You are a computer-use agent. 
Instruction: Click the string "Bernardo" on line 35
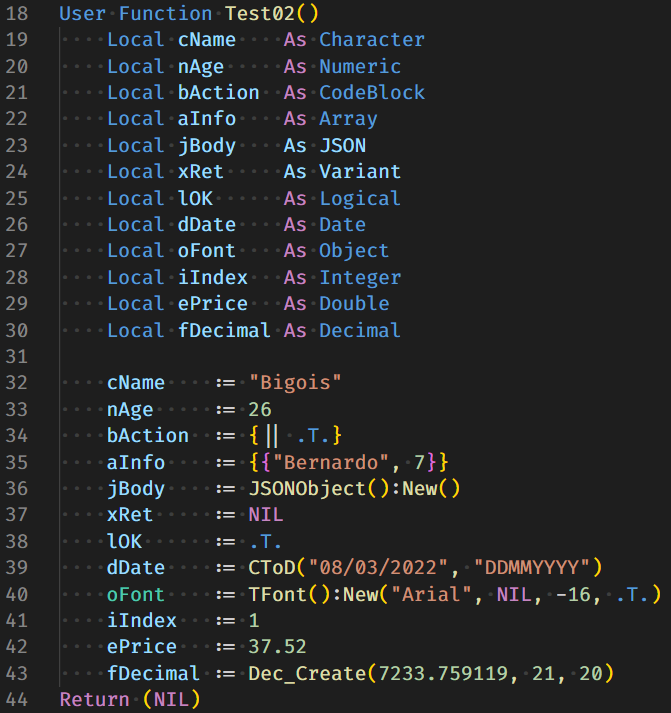[x=330, y=462]
